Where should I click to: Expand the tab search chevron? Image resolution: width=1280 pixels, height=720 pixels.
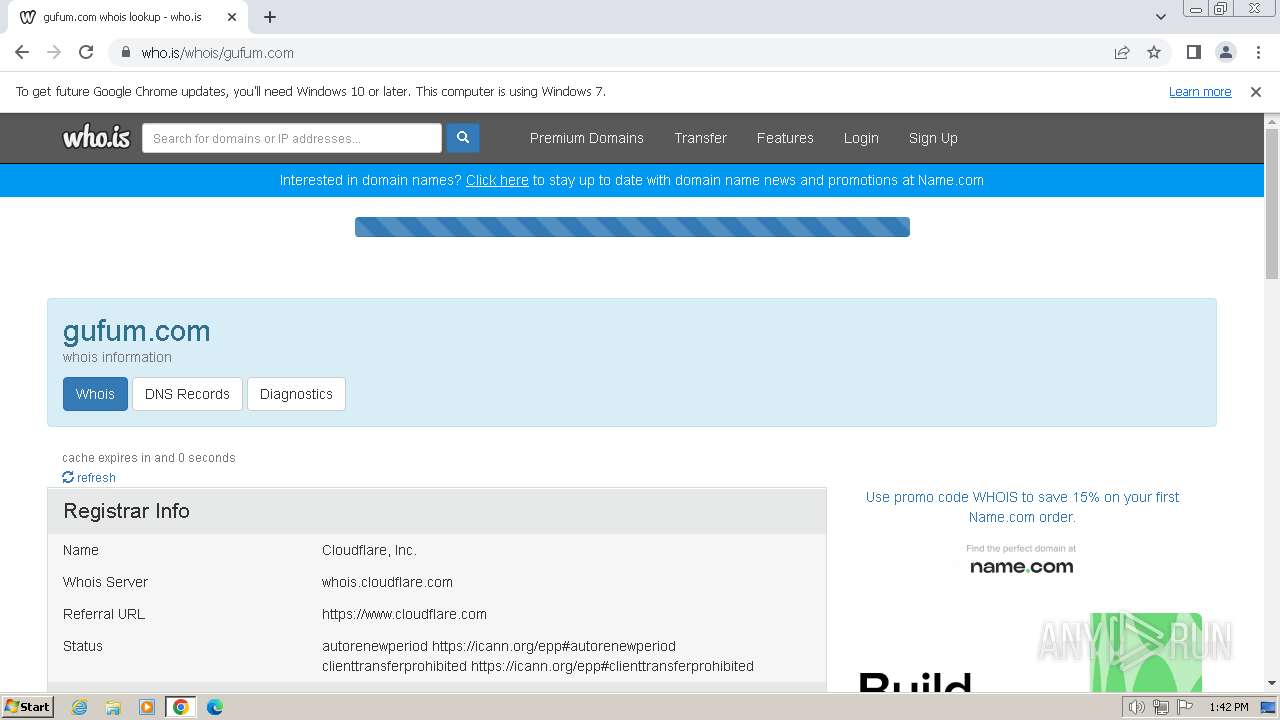(1160, 17)
